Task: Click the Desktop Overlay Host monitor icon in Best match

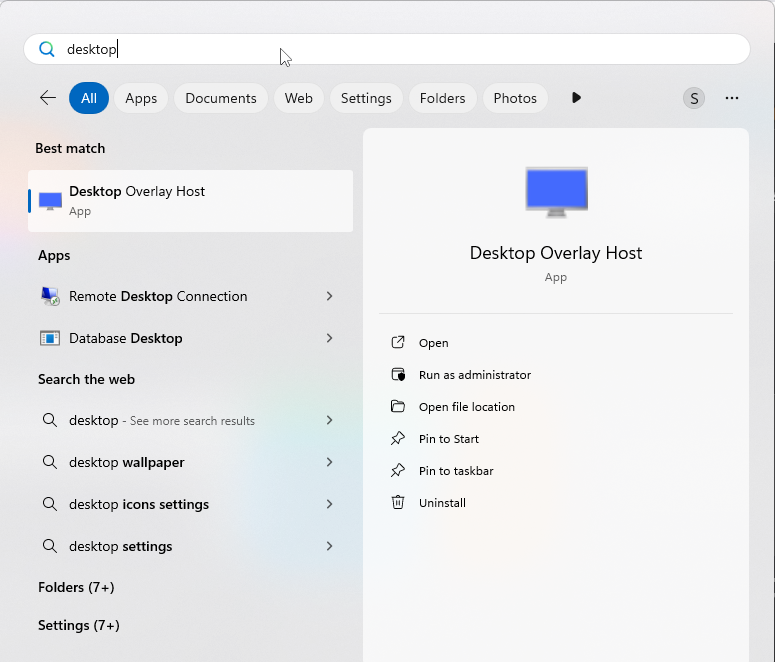Action: pos(50,201)
